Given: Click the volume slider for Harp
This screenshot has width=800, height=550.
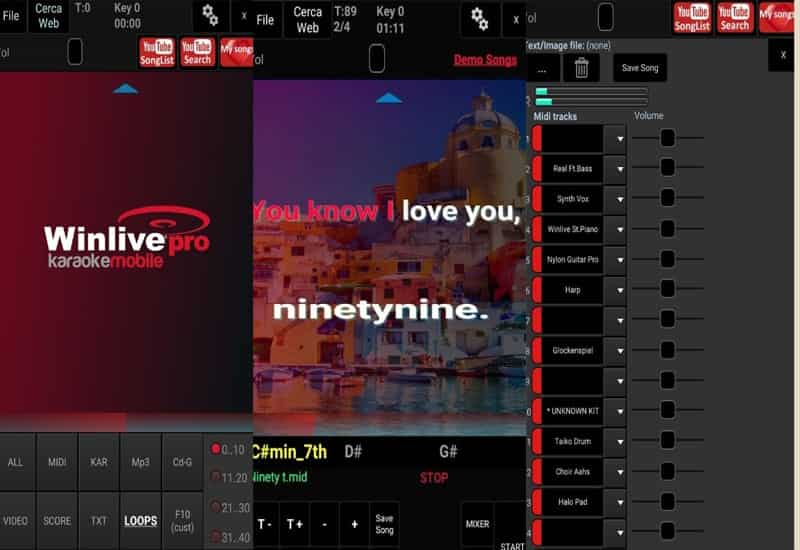Looking at the screenshot, I should [x=667, y=289].
